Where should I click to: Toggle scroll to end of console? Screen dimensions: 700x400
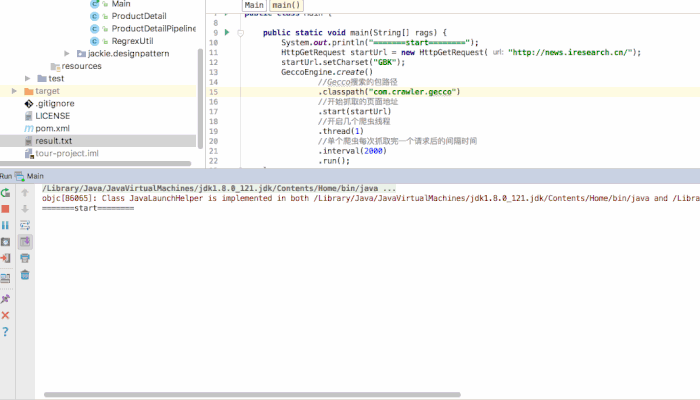(25, 242)
